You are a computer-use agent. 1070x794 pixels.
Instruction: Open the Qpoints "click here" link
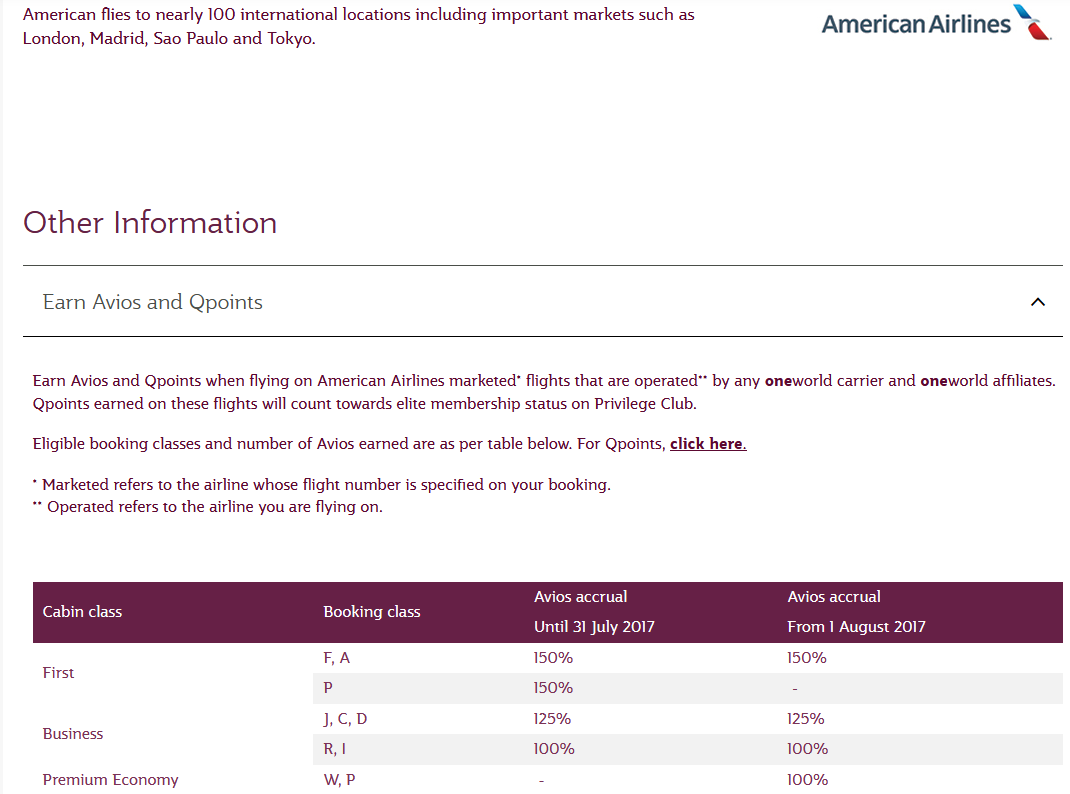pyautogui.click(x=708, y=443)
